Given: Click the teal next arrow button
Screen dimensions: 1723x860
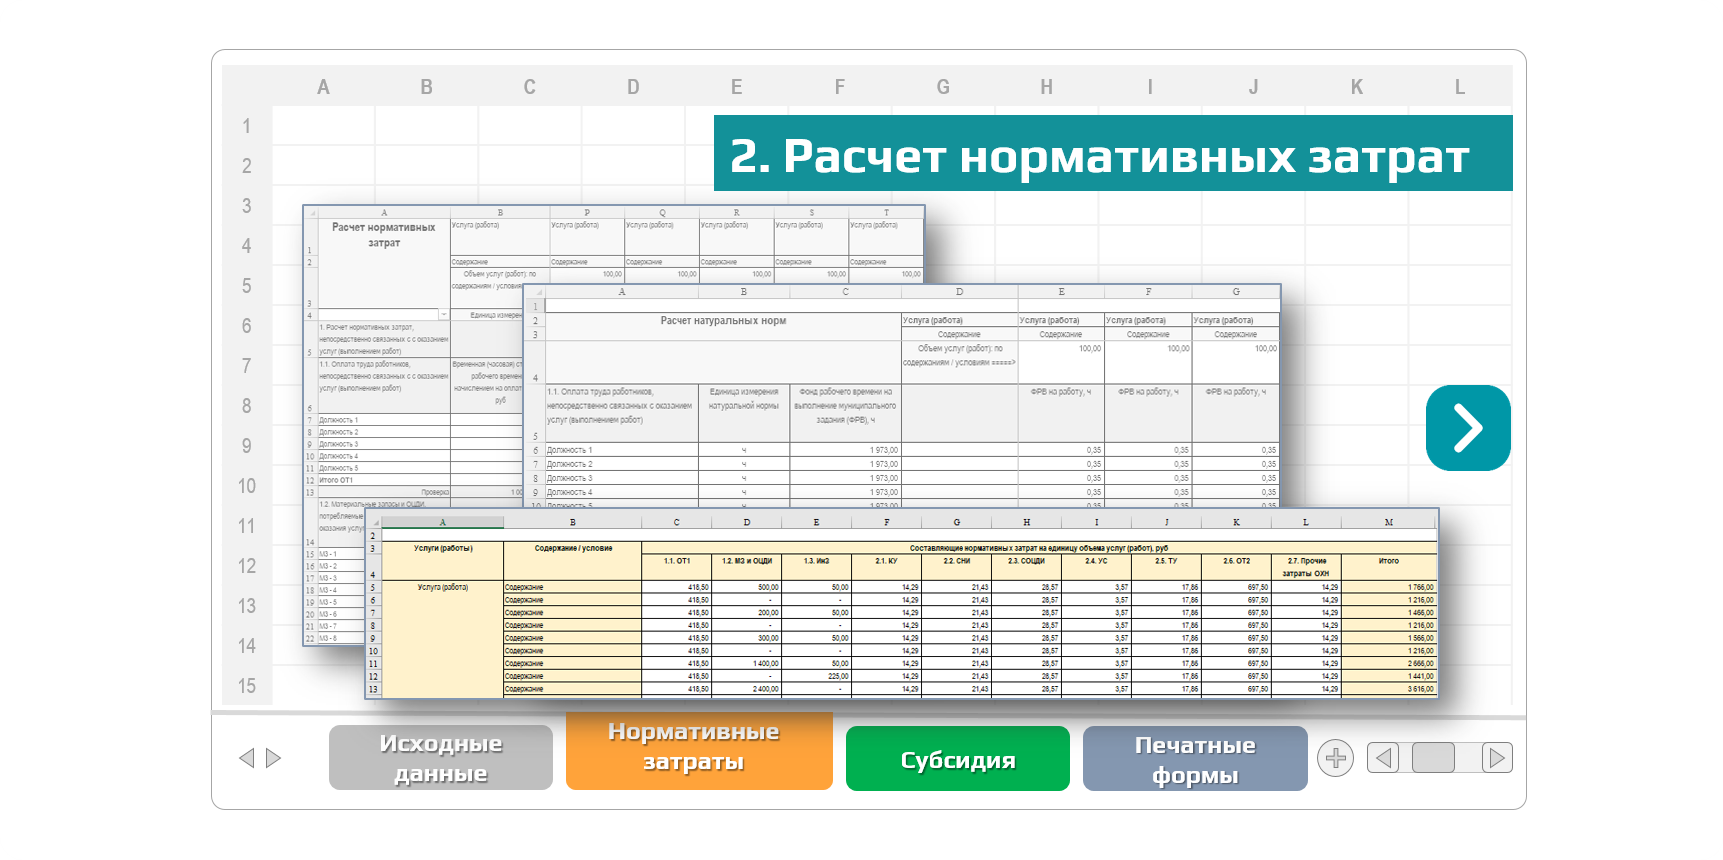Looking at the screenshot, I should (1467, 428).
